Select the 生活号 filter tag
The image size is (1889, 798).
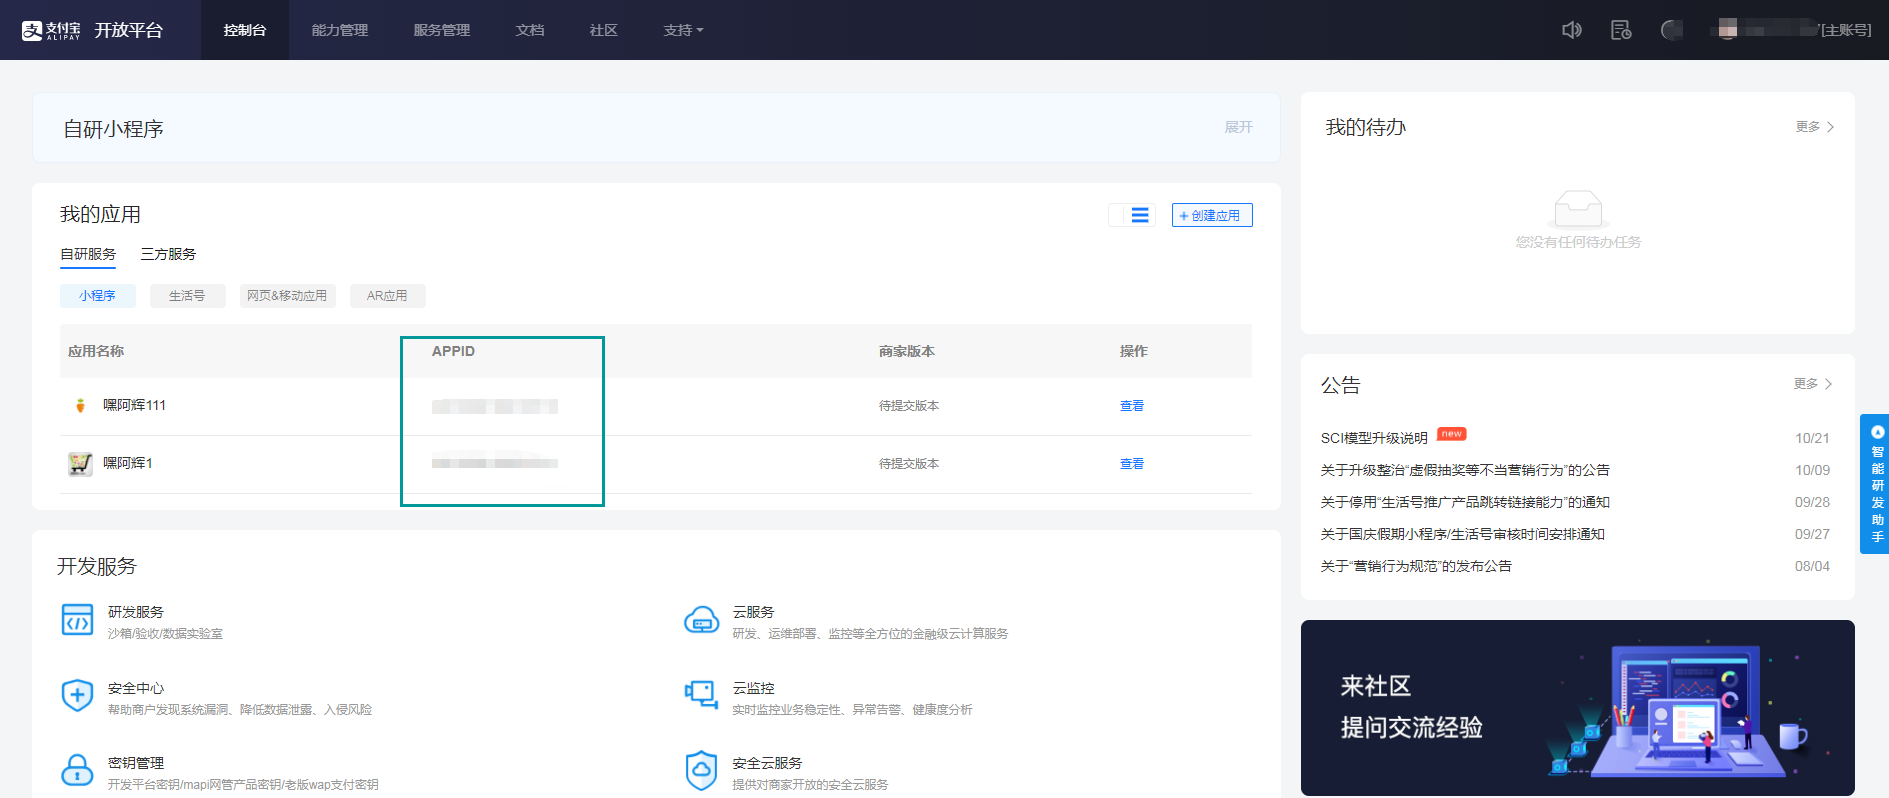(x=187, y=296)
